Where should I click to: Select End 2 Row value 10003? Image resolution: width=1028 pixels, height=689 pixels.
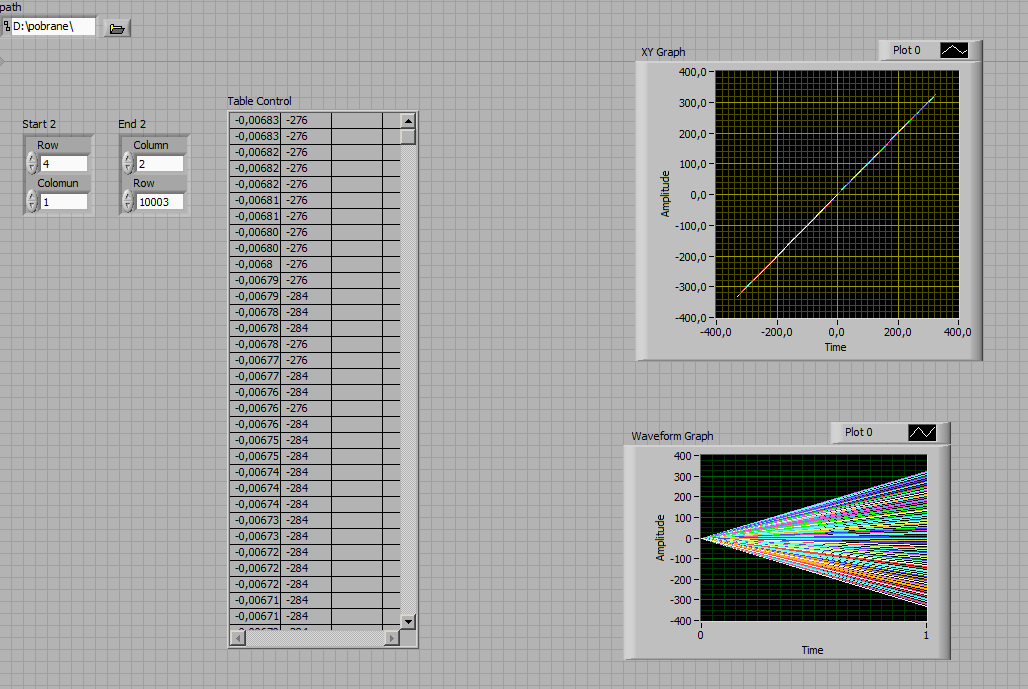click(x=159, y=202)
